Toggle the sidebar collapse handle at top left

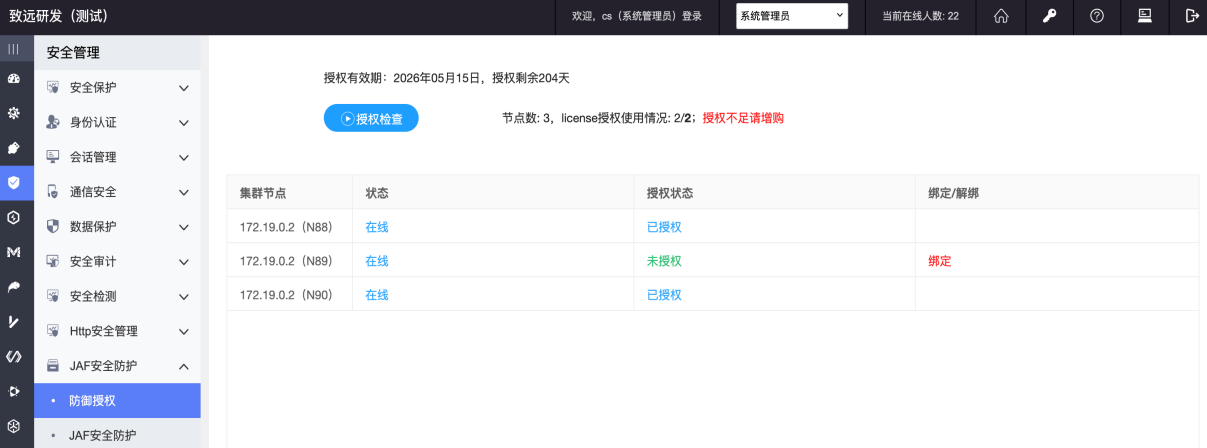pos(13,48)
